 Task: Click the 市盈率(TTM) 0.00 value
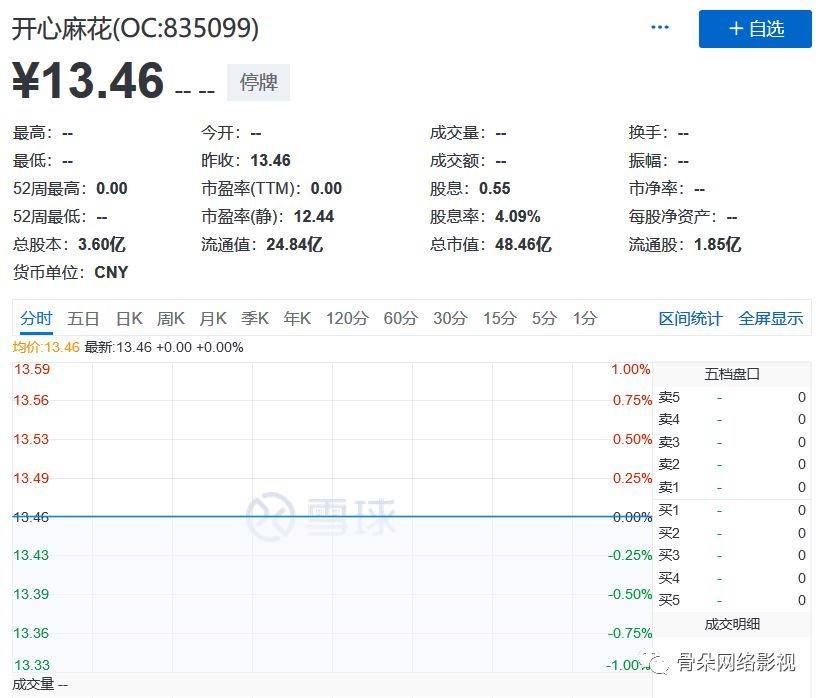click(x=326, y=188)
